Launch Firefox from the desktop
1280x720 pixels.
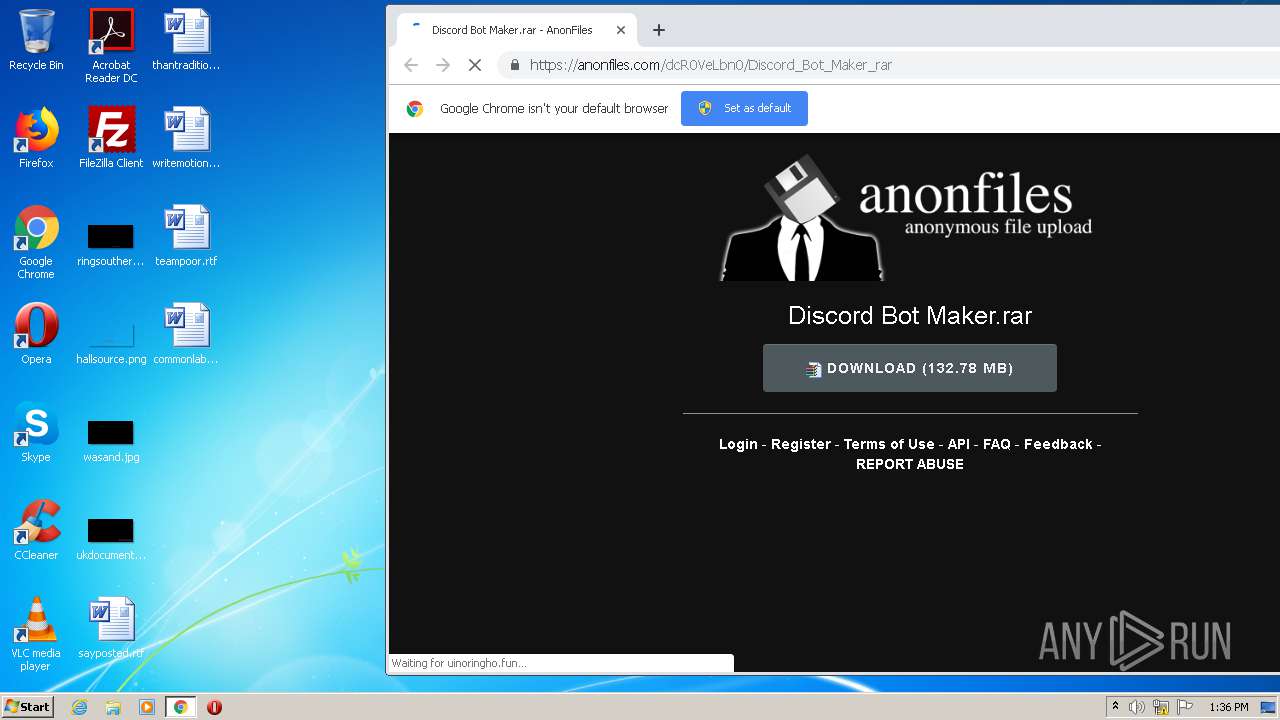(x=36, y=138)
